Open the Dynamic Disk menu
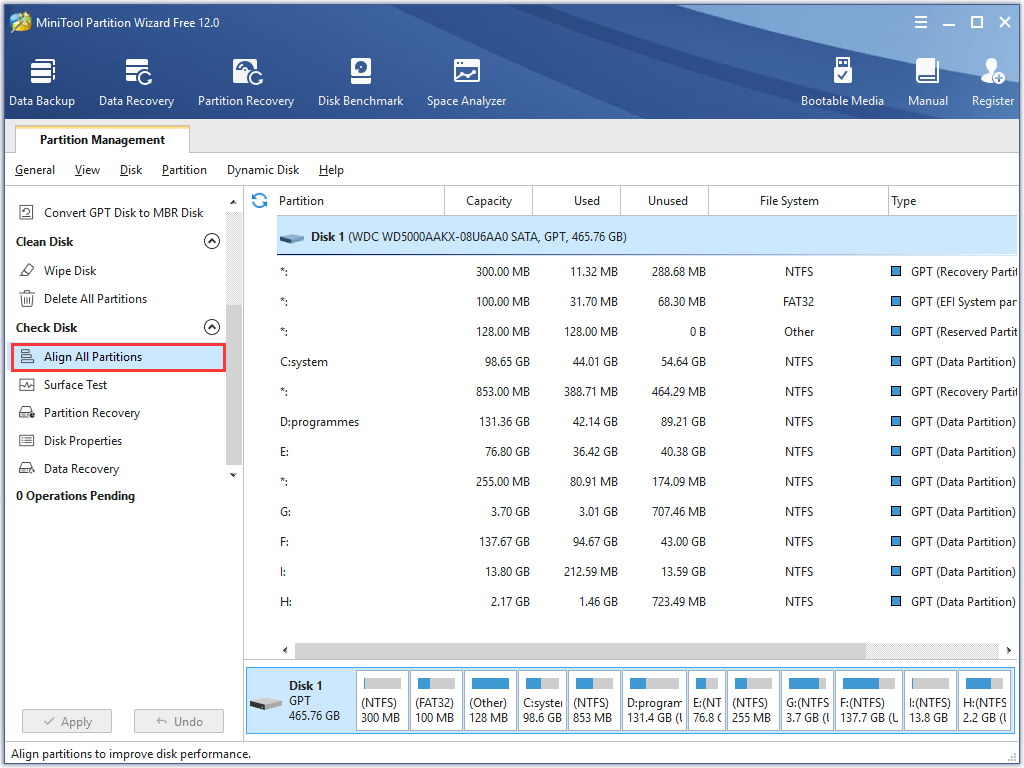The image size is (1024, 768). 263,170
